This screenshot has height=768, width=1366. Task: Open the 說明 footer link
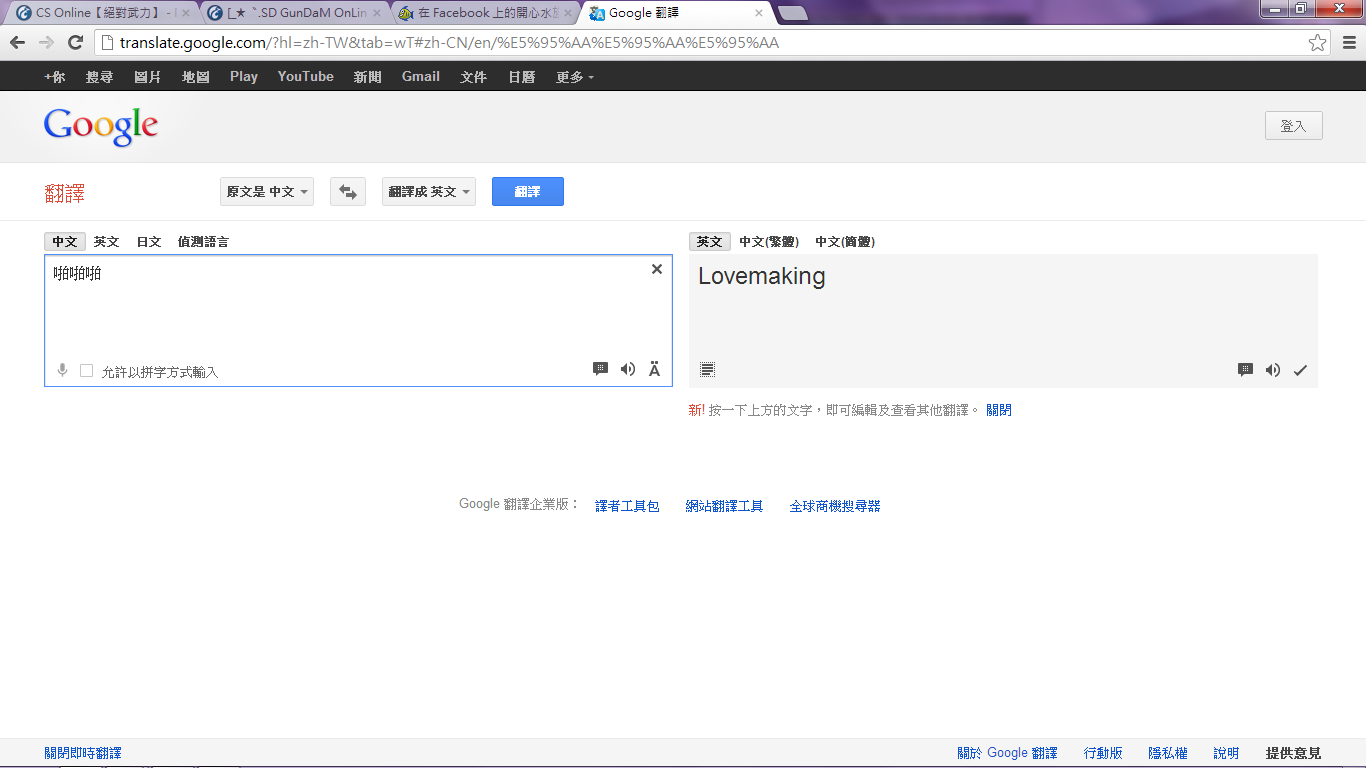[x=1227, y=753]
